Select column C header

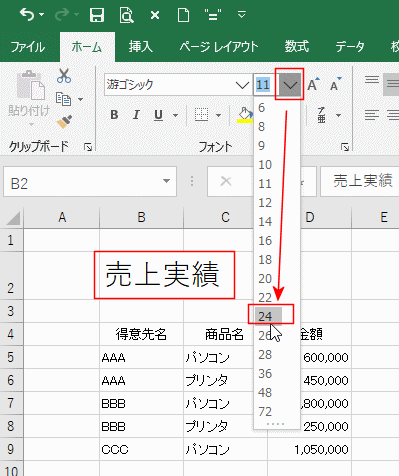point(225,218)
